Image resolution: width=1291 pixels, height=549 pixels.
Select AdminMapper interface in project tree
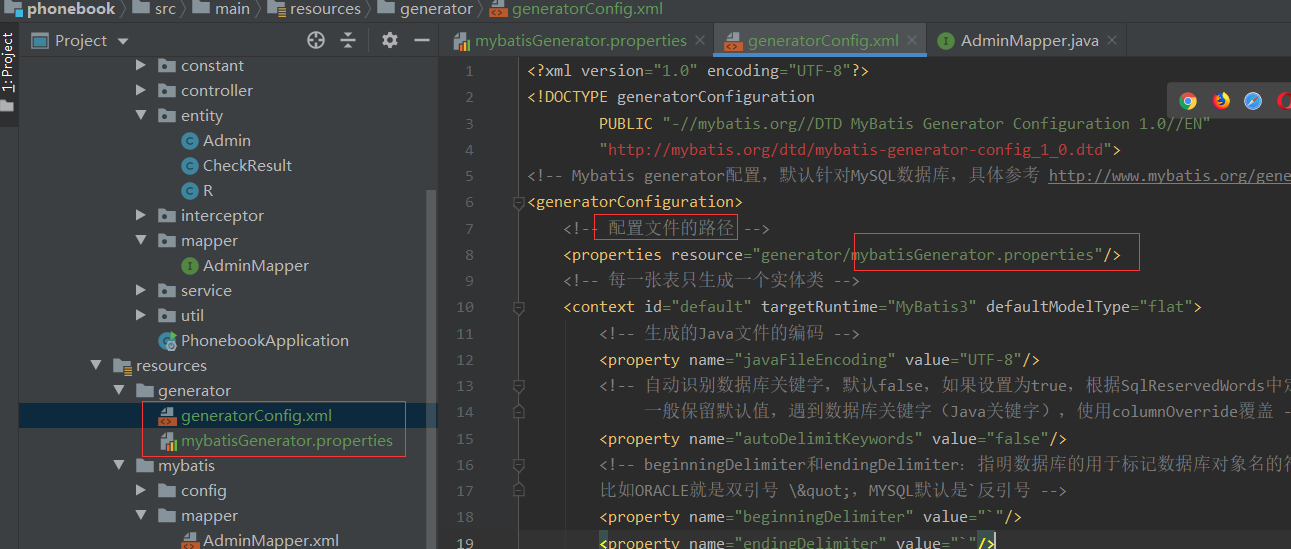coord(256,266)
